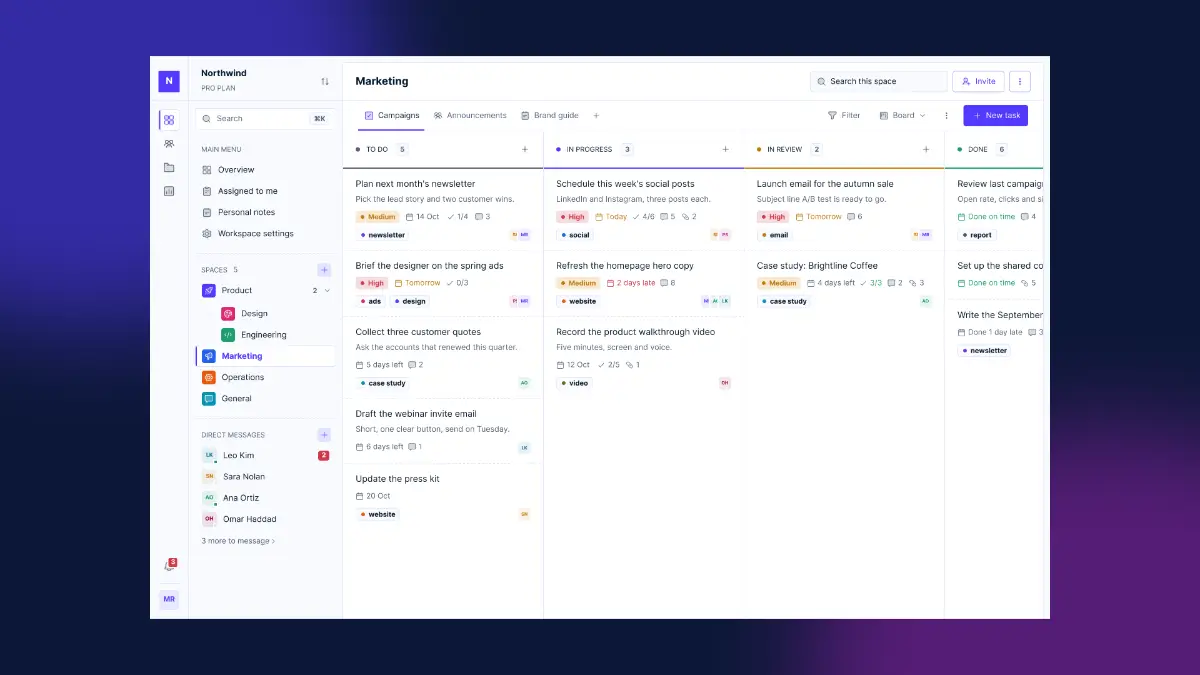The height and width of the screenshot is (675, 1200).
Task: Switch to the Brand guide tab
Action: pos(550,116)
